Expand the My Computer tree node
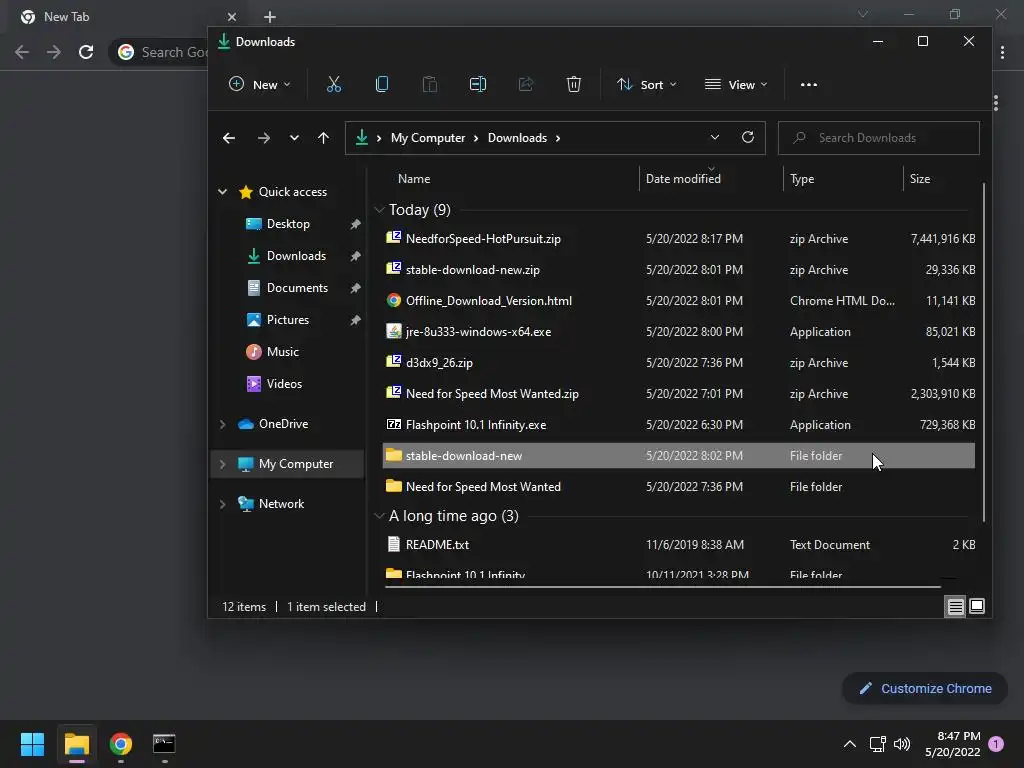The height and width of the screenshot is (768, 1024). [x=222, y=464]
